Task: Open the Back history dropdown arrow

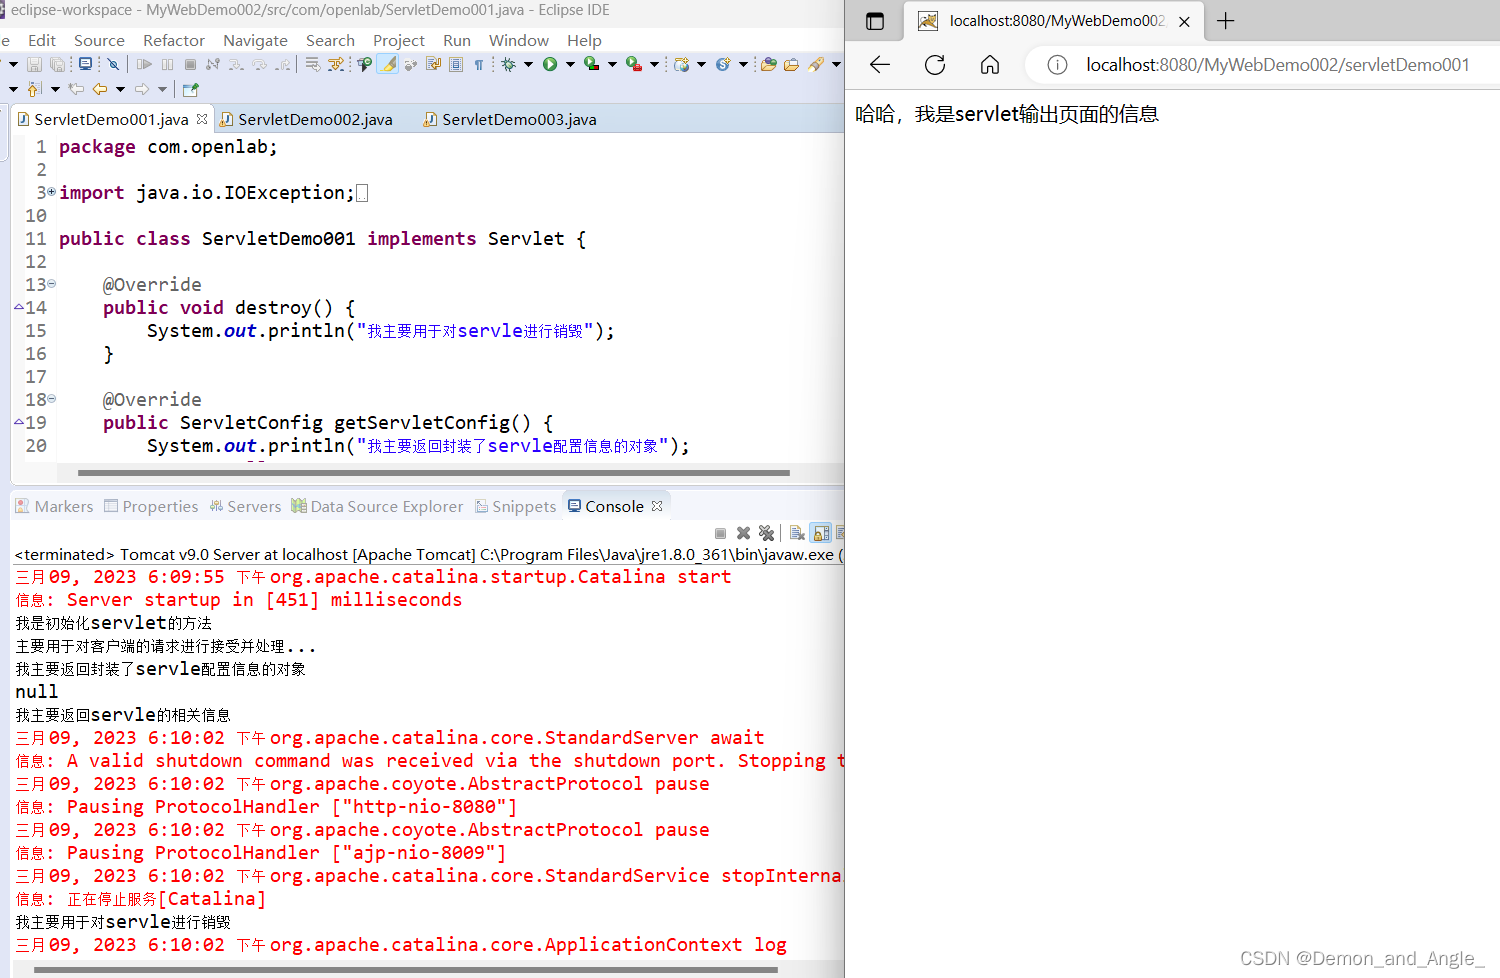Action: pyautogui.click(x=120, y=89)
